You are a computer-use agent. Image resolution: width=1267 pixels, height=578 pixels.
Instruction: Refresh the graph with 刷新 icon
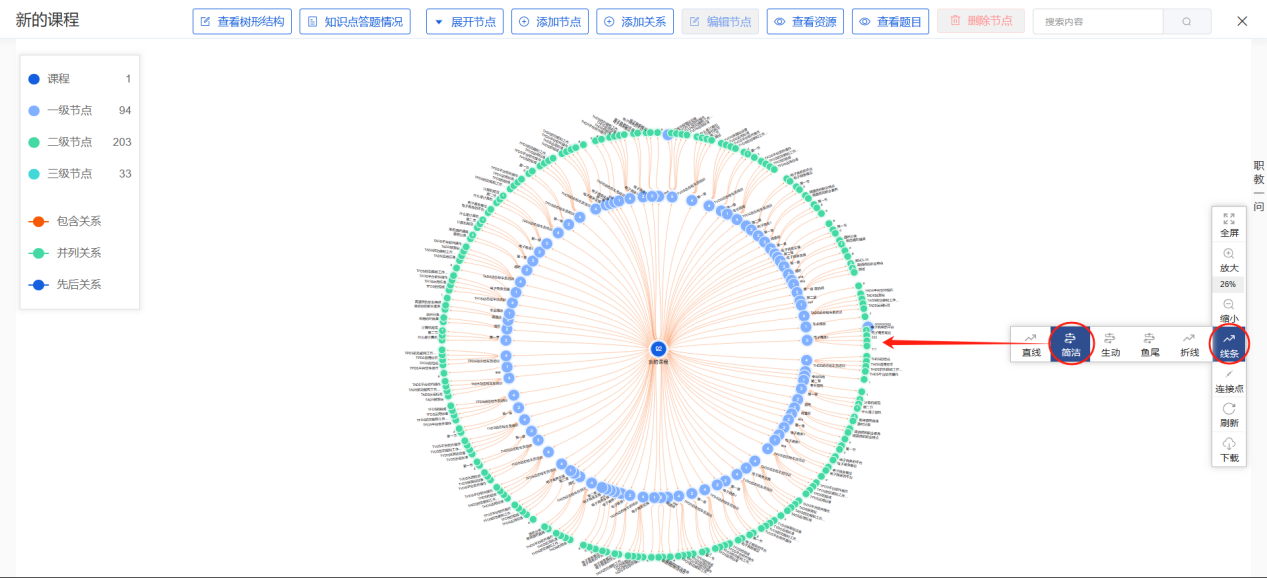click(x=1229, y=410)
